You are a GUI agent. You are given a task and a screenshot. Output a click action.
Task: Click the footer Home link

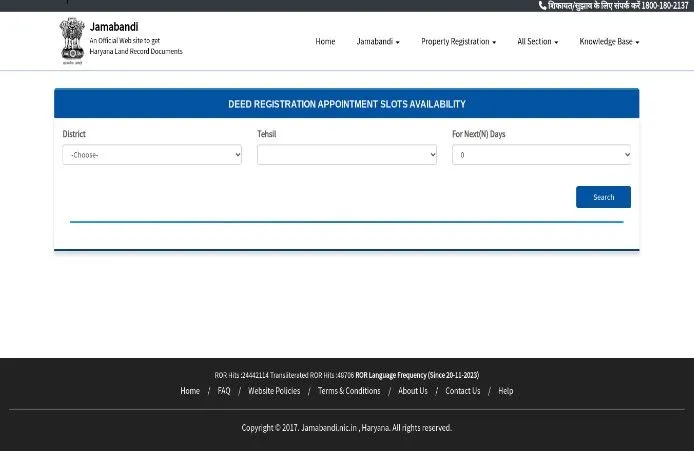tap(190, 391)
